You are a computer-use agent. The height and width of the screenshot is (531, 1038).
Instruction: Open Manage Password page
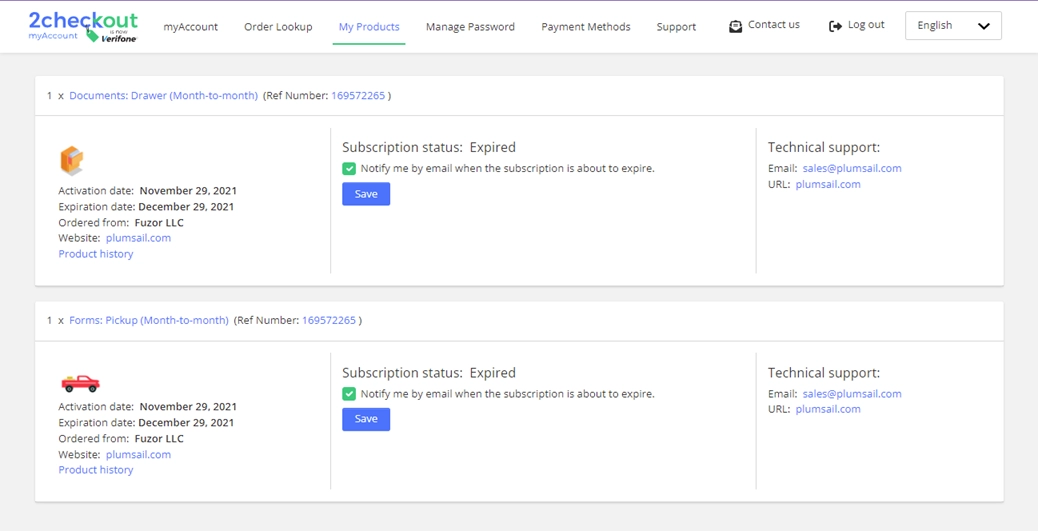[470, 27]
